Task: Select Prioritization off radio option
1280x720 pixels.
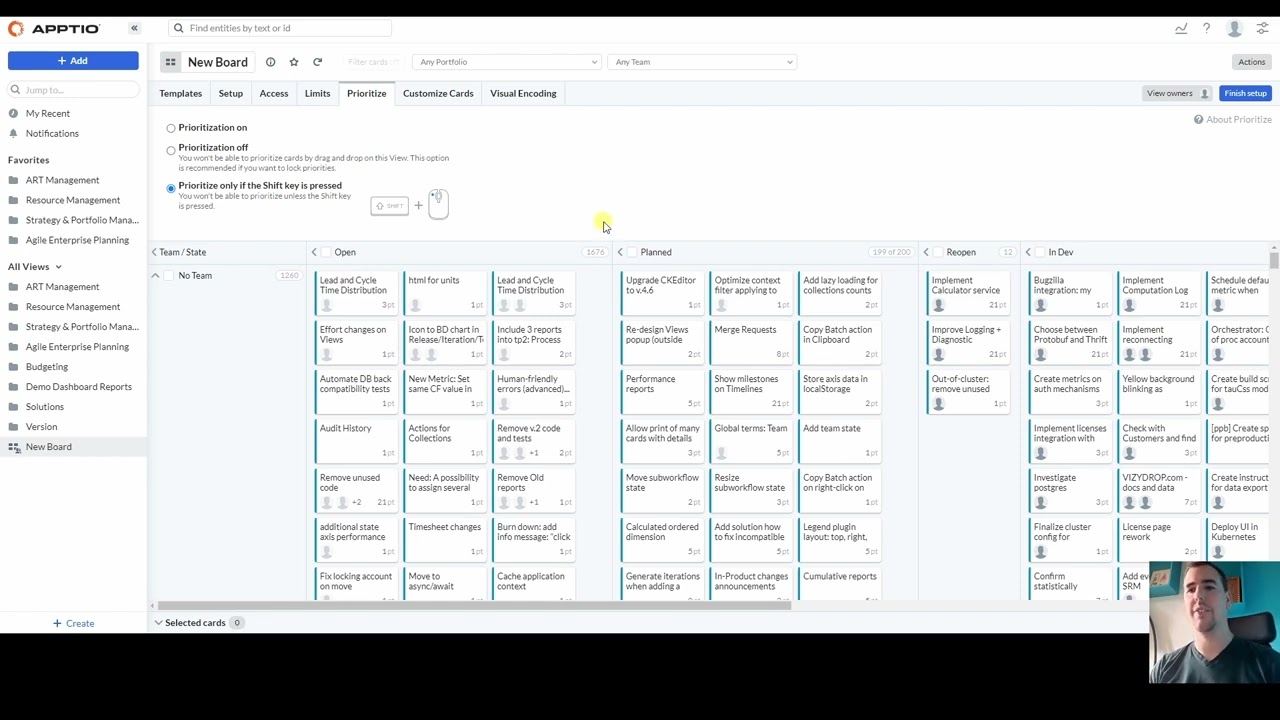Action: point(171,150)
